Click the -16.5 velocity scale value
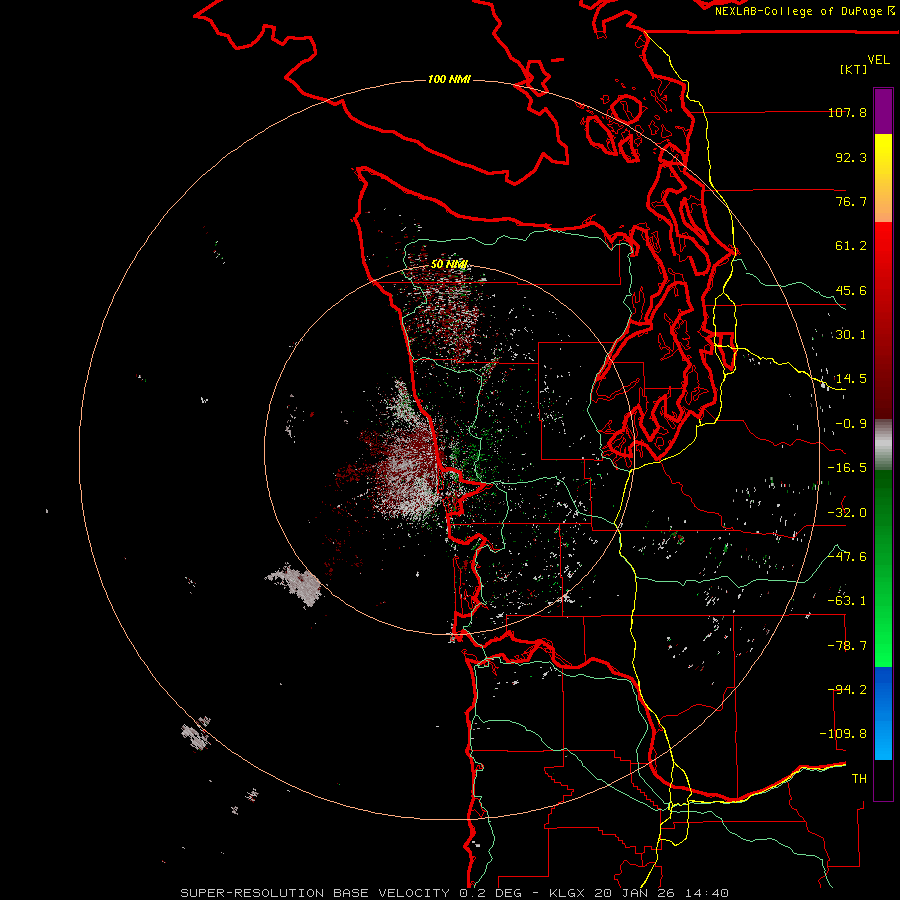 847,468
